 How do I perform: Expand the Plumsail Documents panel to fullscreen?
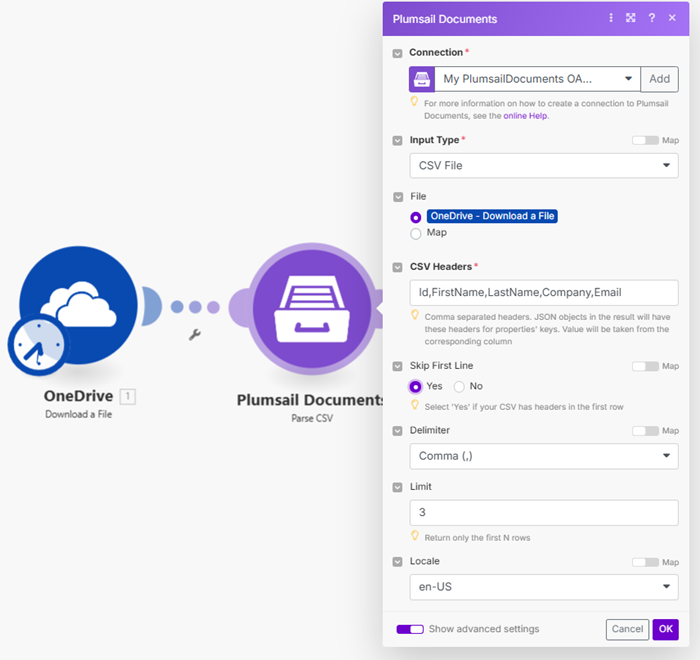pos(630,18)
